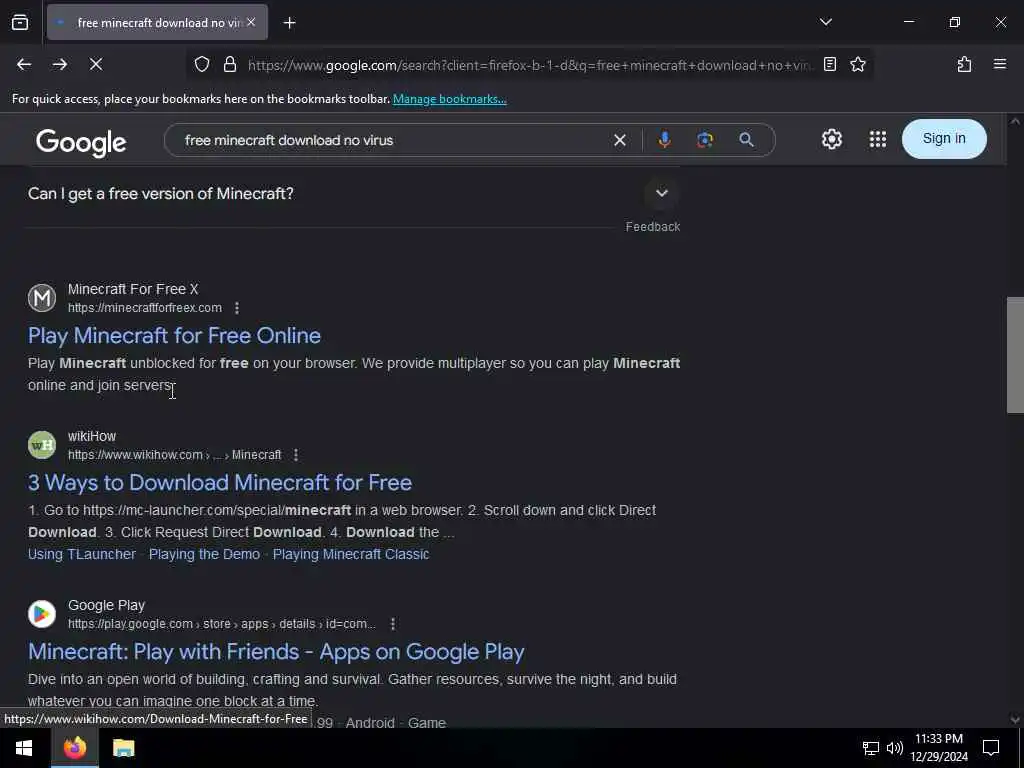This screenshot has width=1024, height=768.
Task: Go to Google homepage via logo
Action: point(81,142)
